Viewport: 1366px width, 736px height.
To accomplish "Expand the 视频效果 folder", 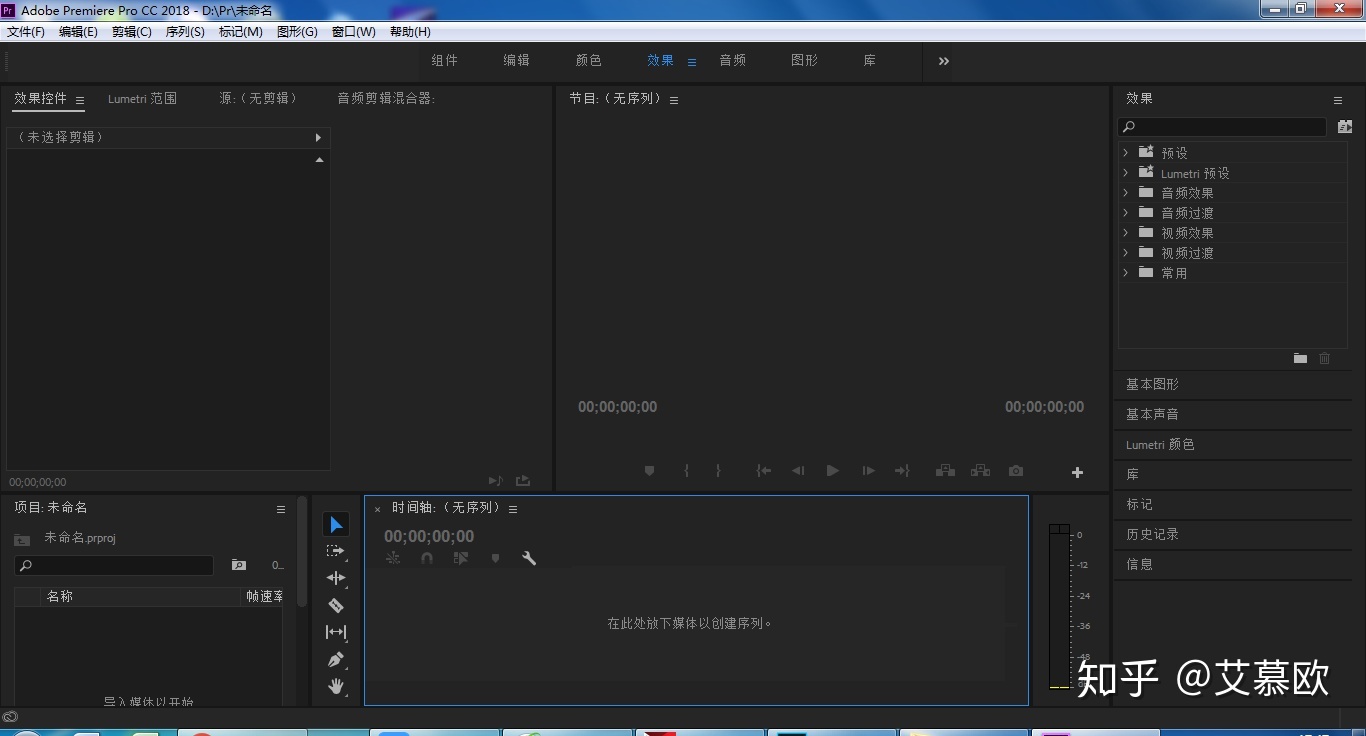I will tap(1125, 233).
